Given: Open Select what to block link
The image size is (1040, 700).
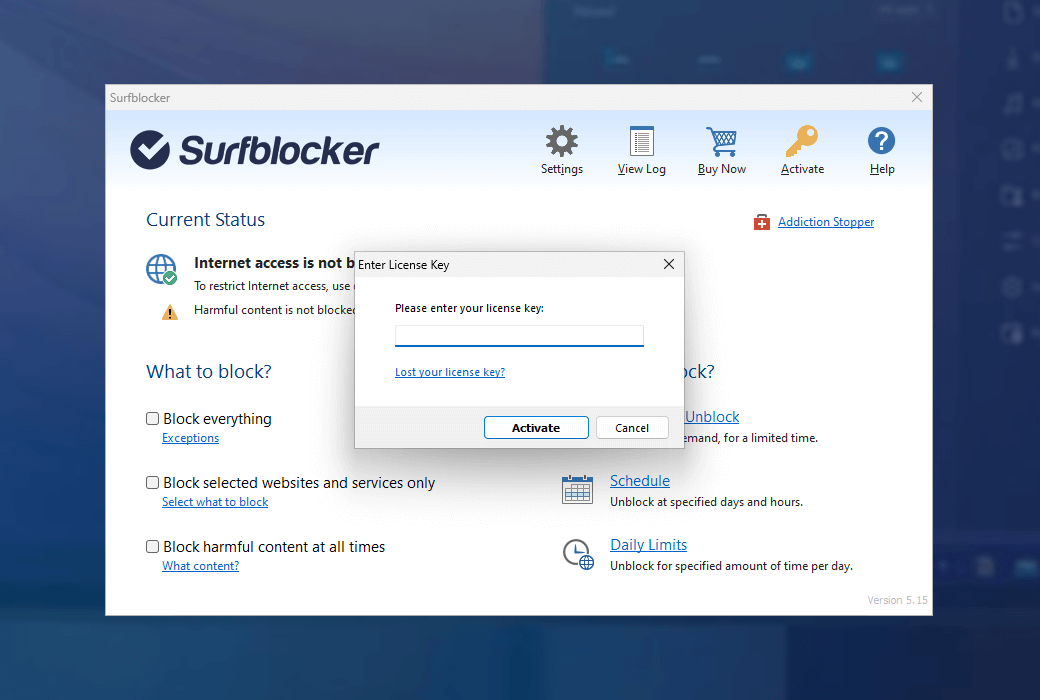Looking at the screenshot, I should pos(215,502).
